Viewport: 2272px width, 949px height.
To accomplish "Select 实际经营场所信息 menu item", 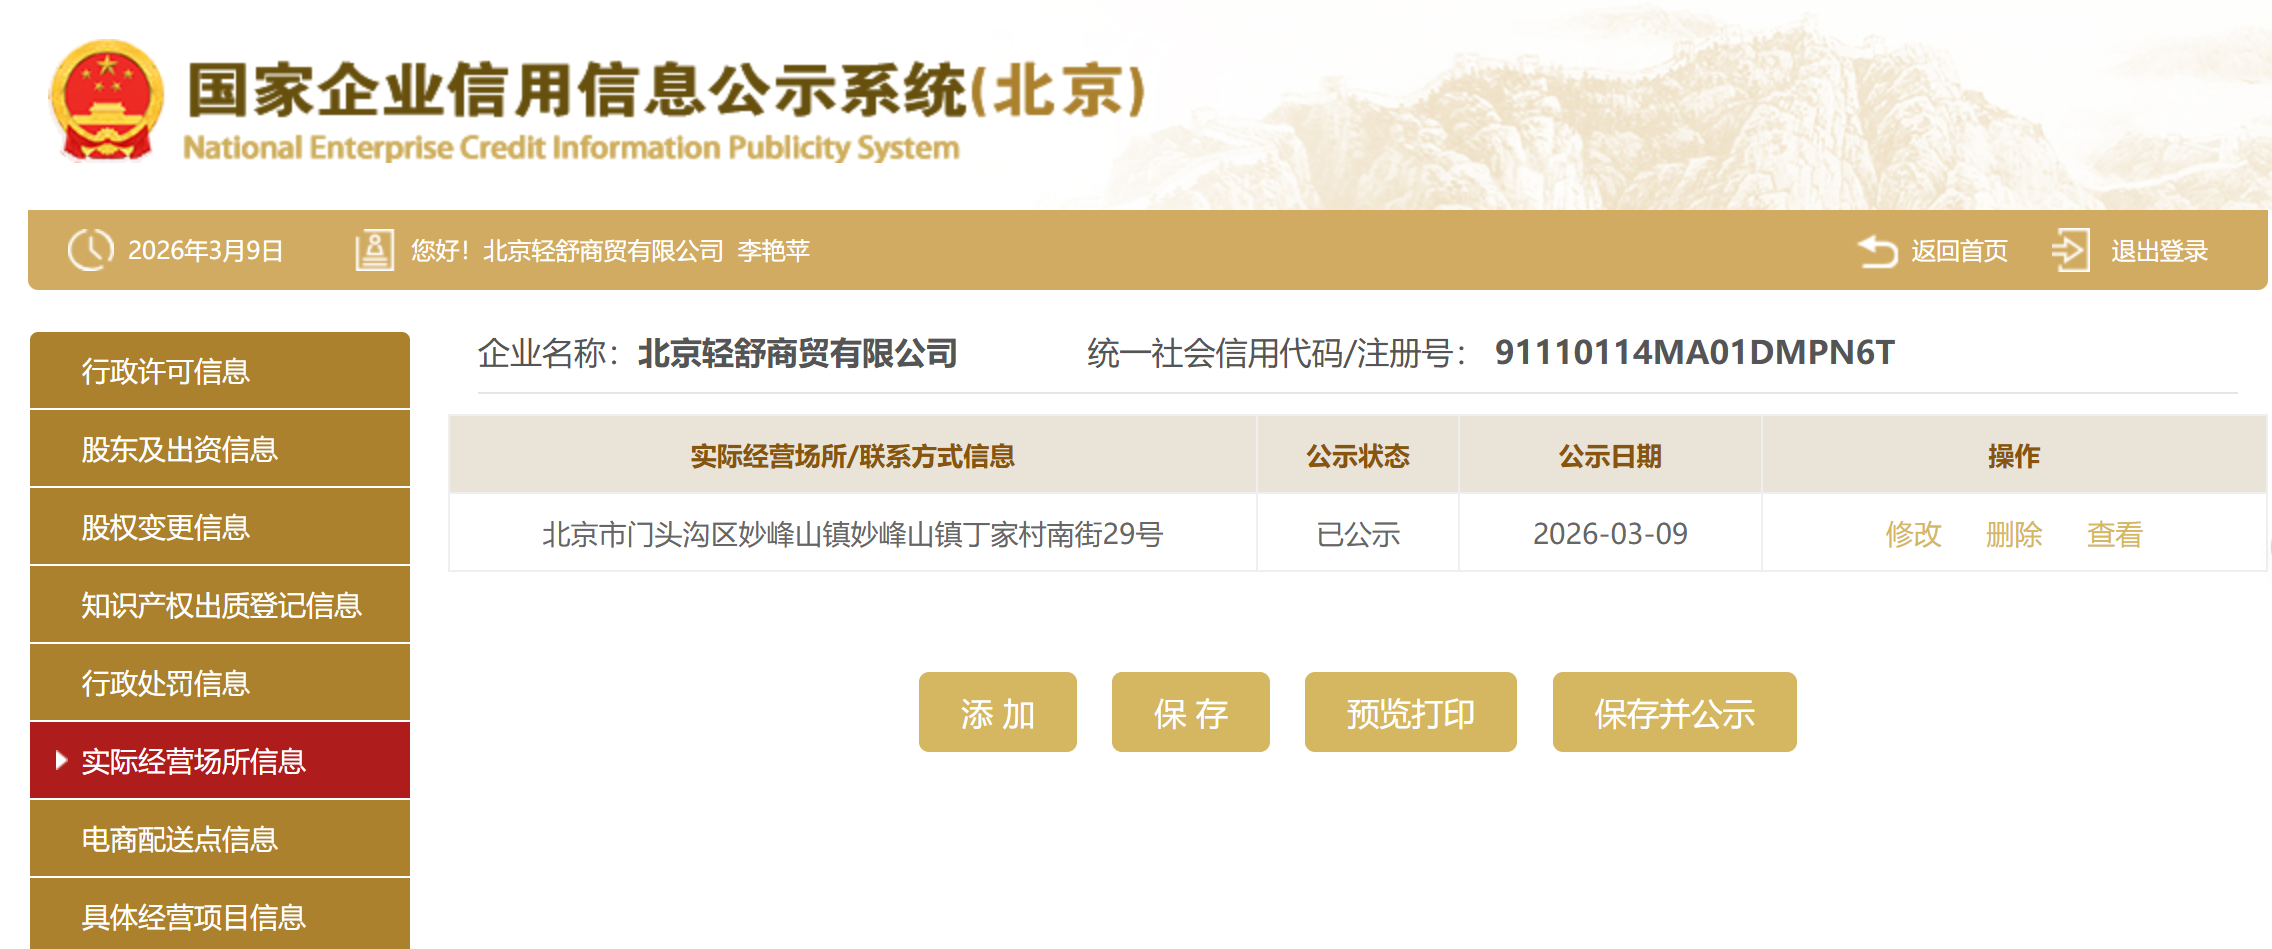I will pos(220,761).
